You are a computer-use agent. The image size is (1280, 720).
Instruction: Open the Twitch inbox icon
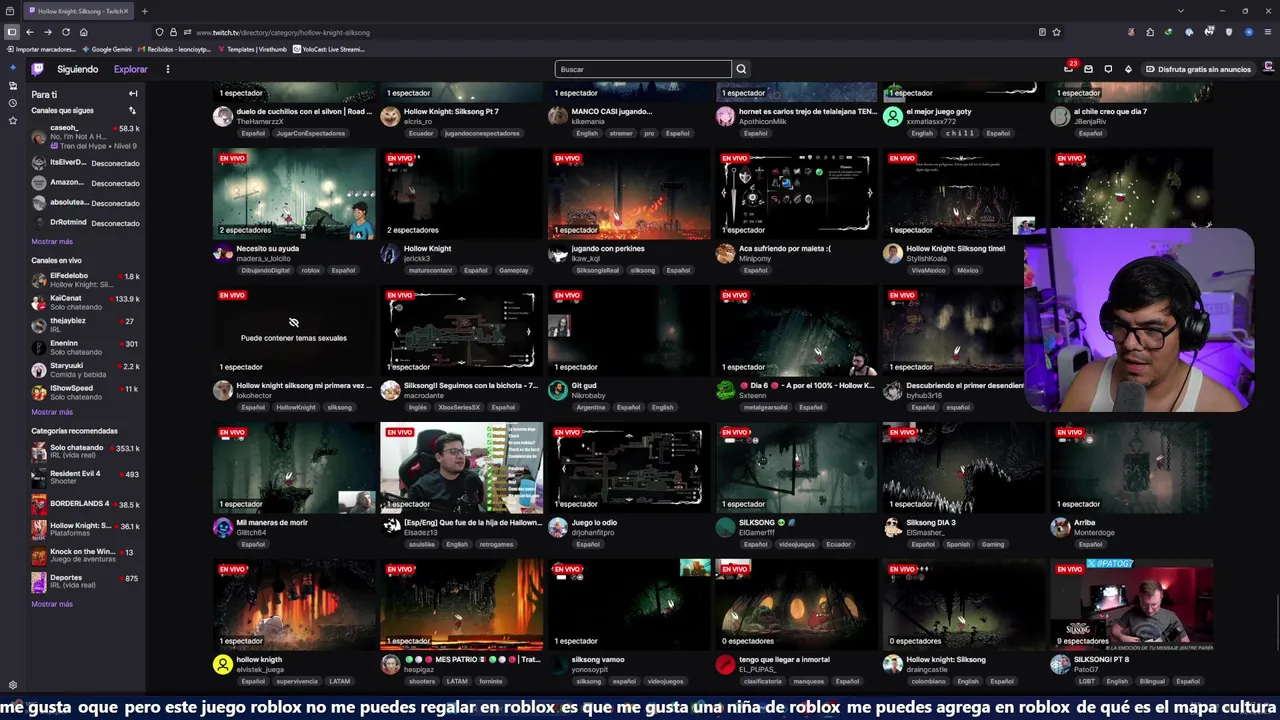(1088, 69)
